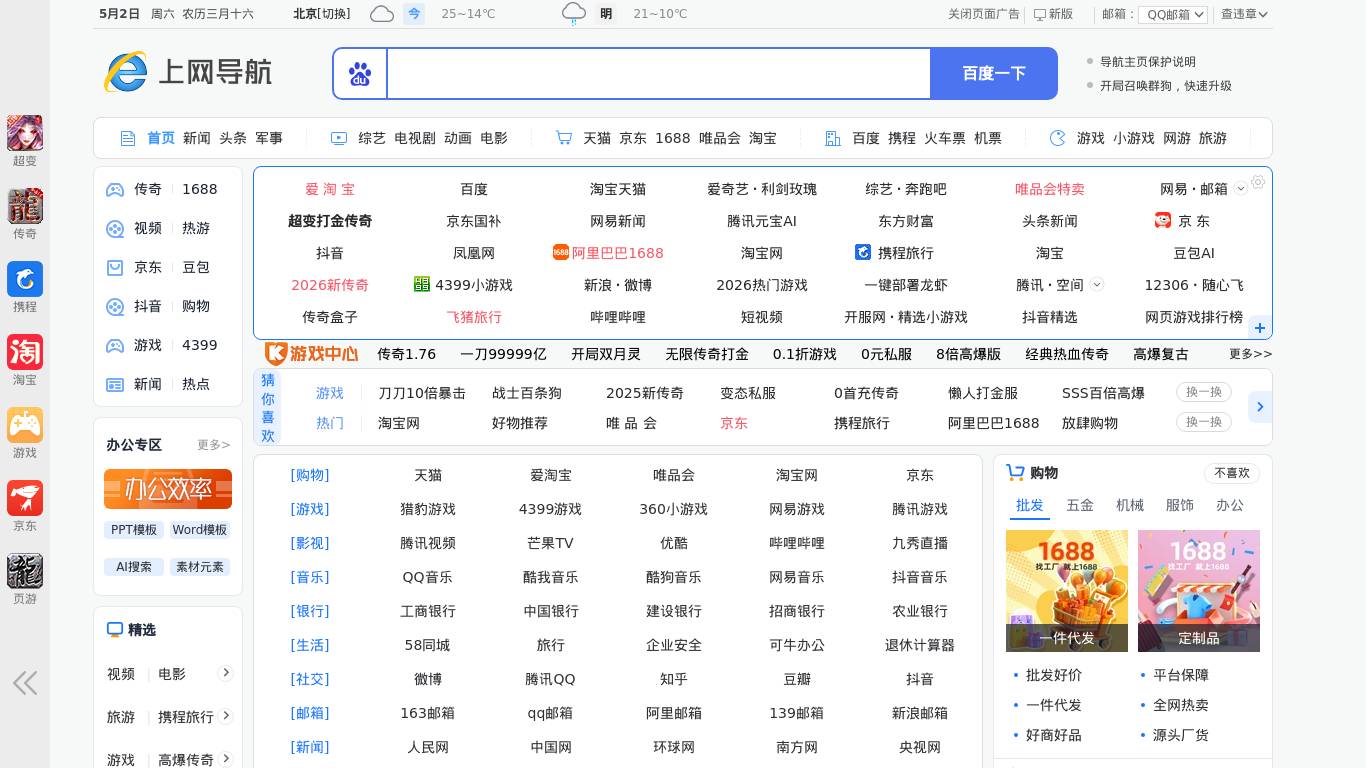Open the 页游 icon in left sidebar
This screenshot has height=768, width=1366.
[25, 571]
